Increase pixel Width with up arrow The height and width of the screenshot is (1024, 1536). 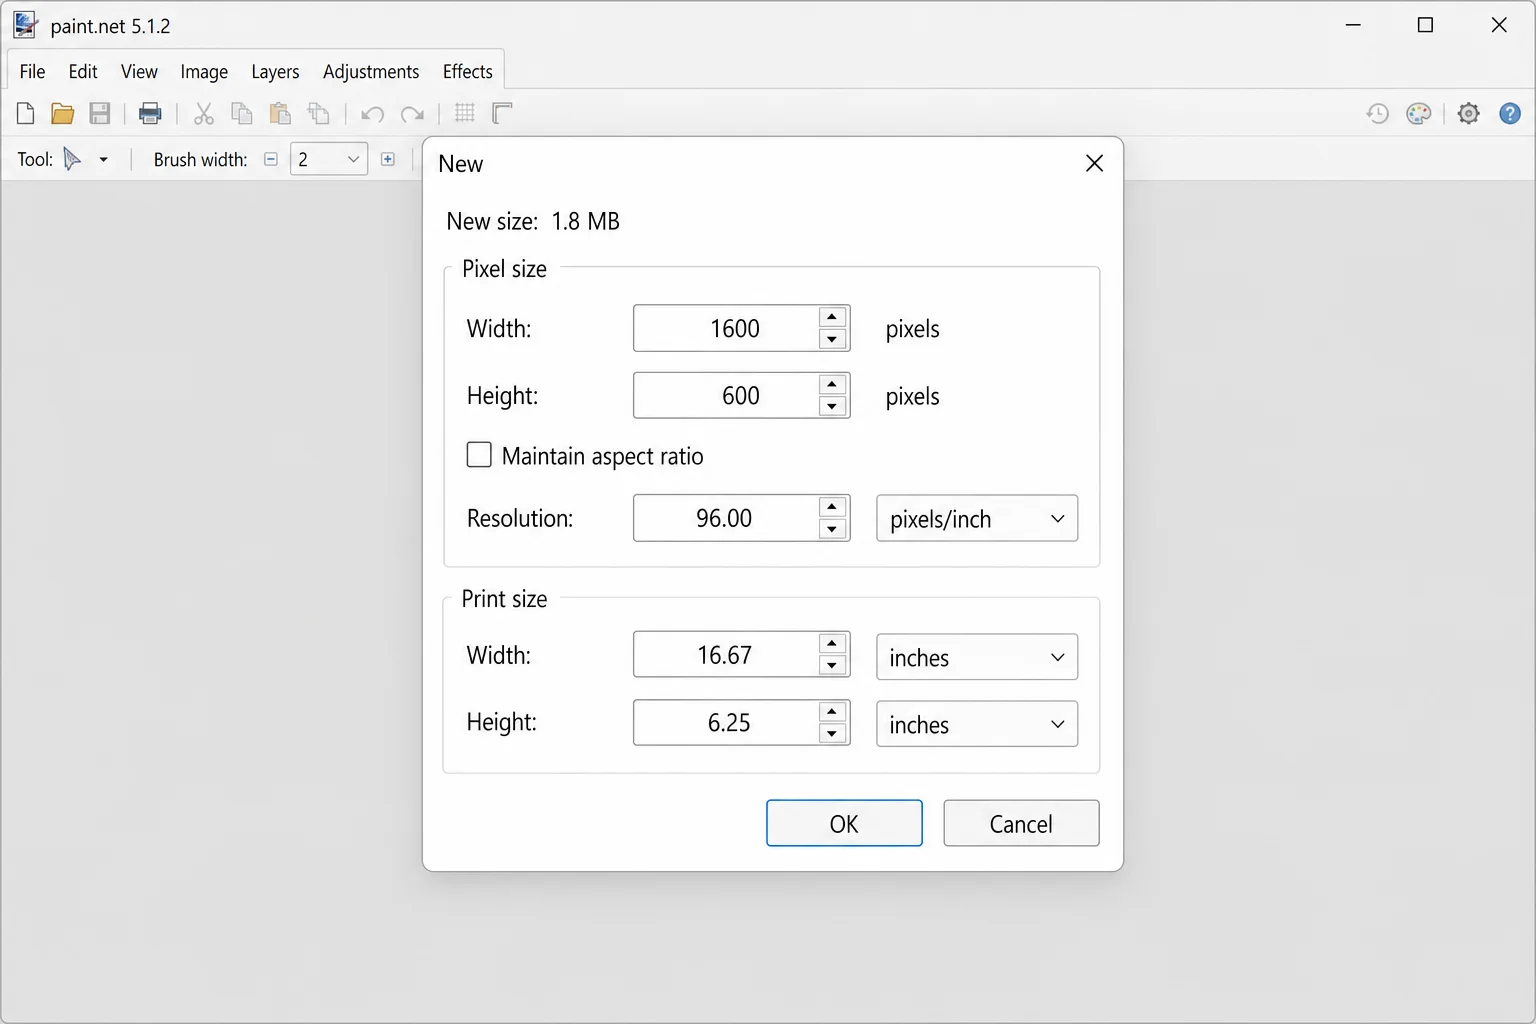coord(832,317)
